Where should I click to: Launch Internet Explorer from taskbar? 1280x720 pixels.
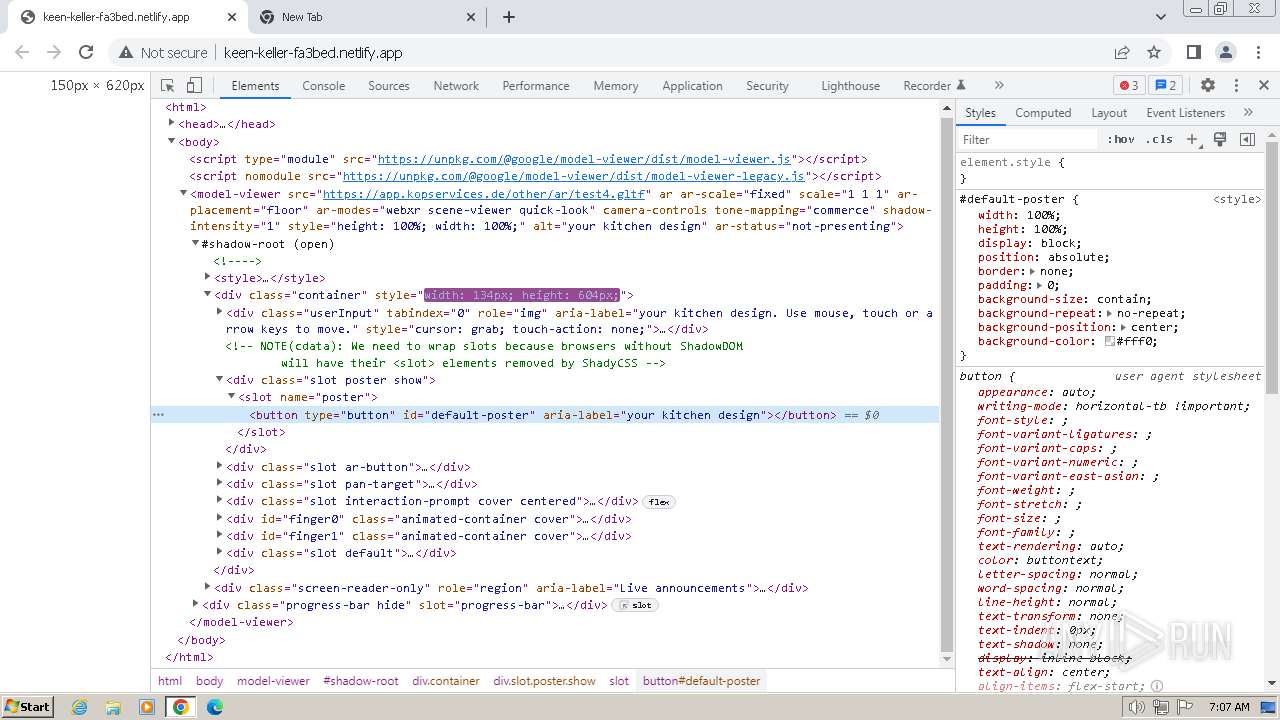tap(80, 707)
